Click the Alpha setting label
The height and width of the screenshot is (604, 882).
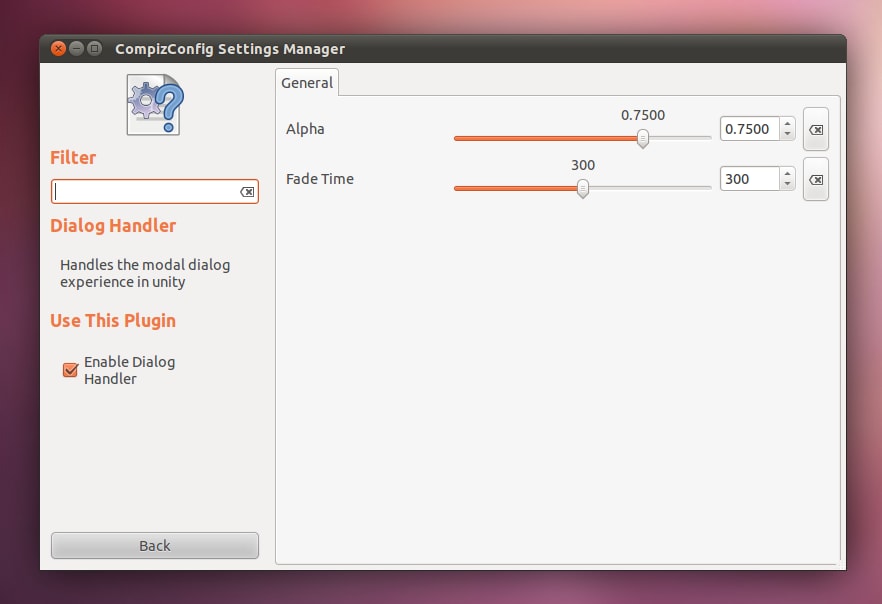click(305, 129)
